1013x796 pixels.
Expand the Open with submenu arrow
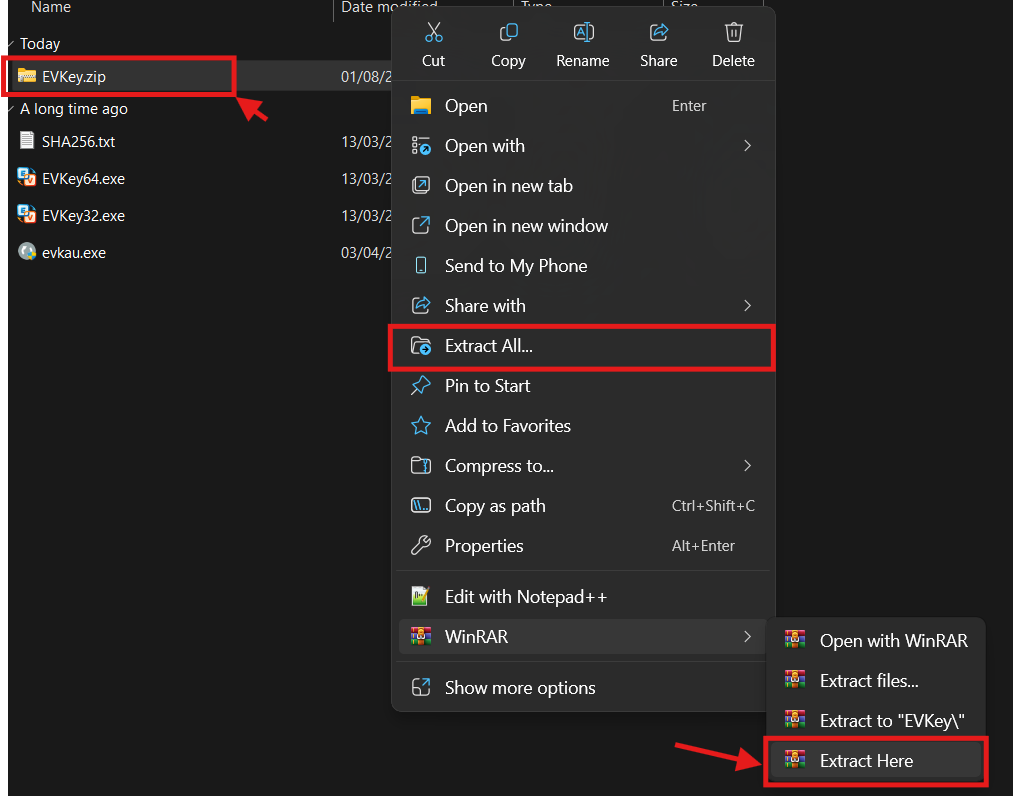click(x=747, y=146)
